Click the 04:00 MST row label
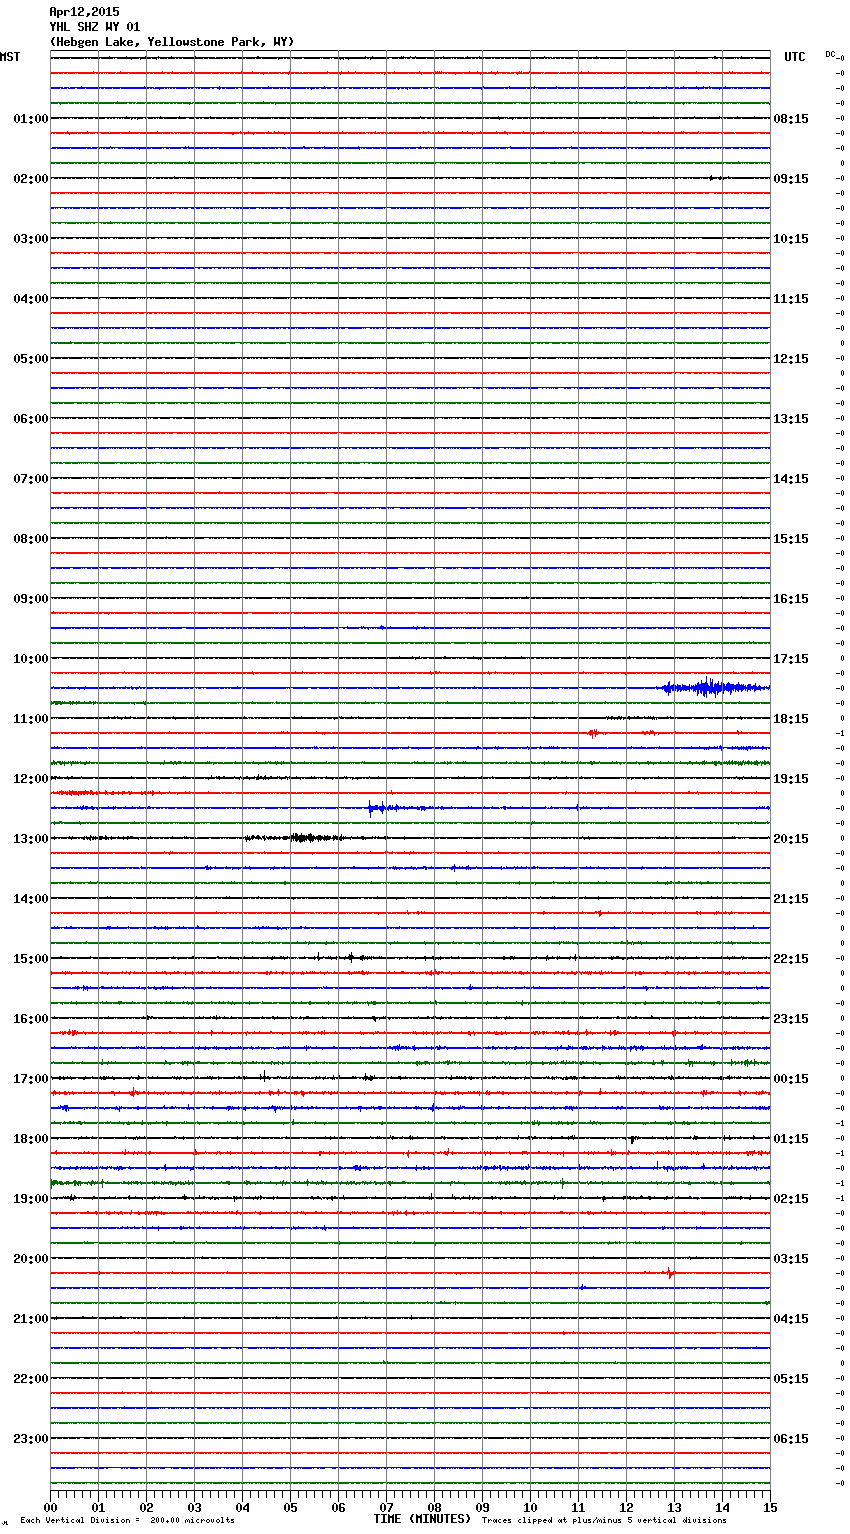 pos(31,299)
